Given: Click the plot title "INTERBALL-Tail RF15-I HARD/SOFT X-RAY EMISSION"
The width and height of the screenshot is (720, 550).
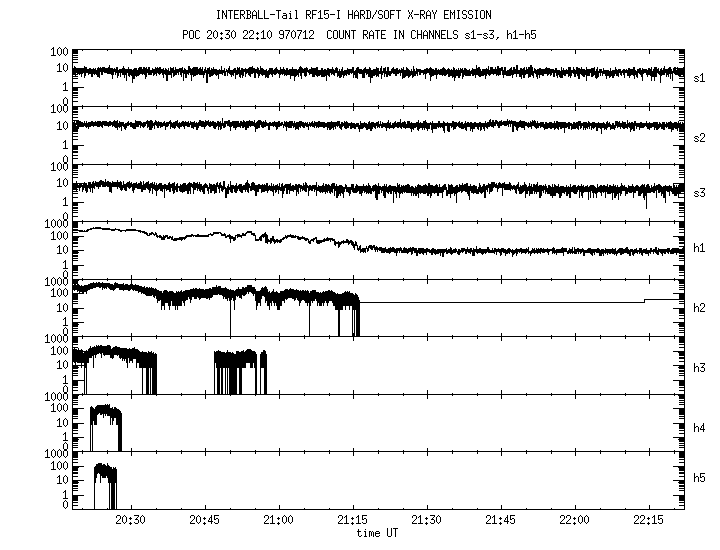Looking at the screenshot, I should click(354, 15).
